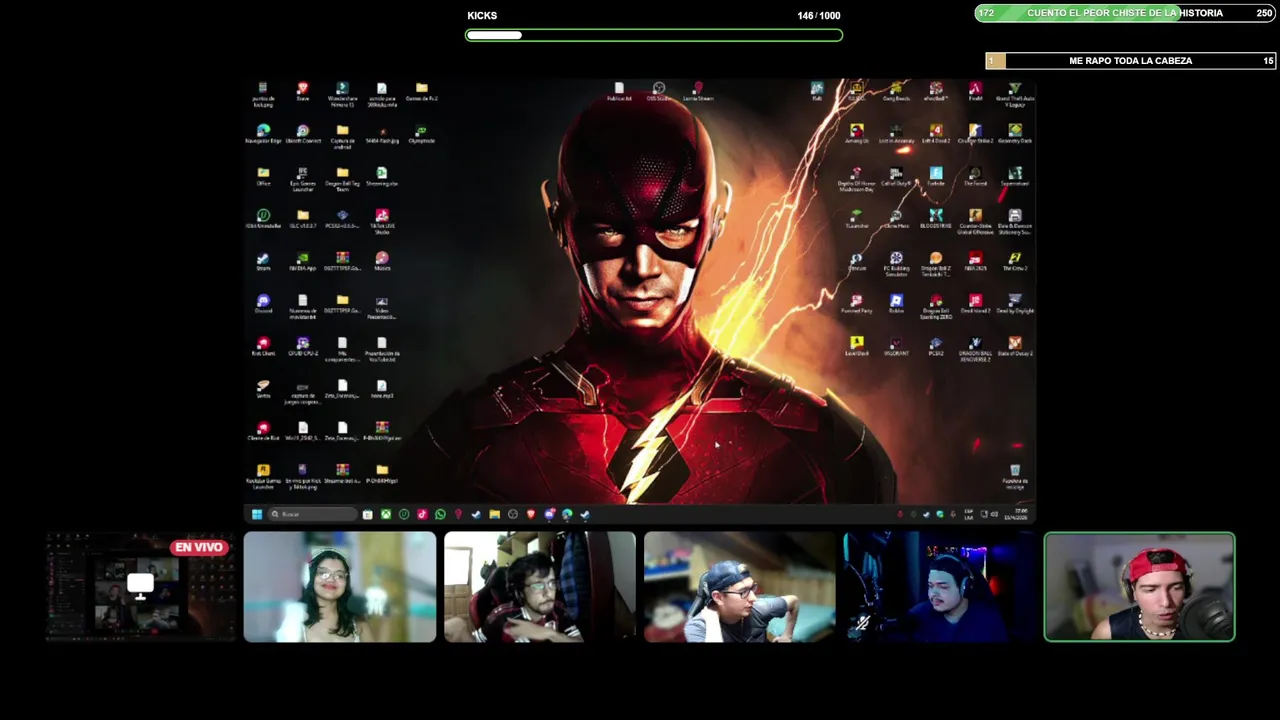Launch The Crew 2 desktop icon
This screenshot has height=720, width=1280.
tap(1015, 261)
